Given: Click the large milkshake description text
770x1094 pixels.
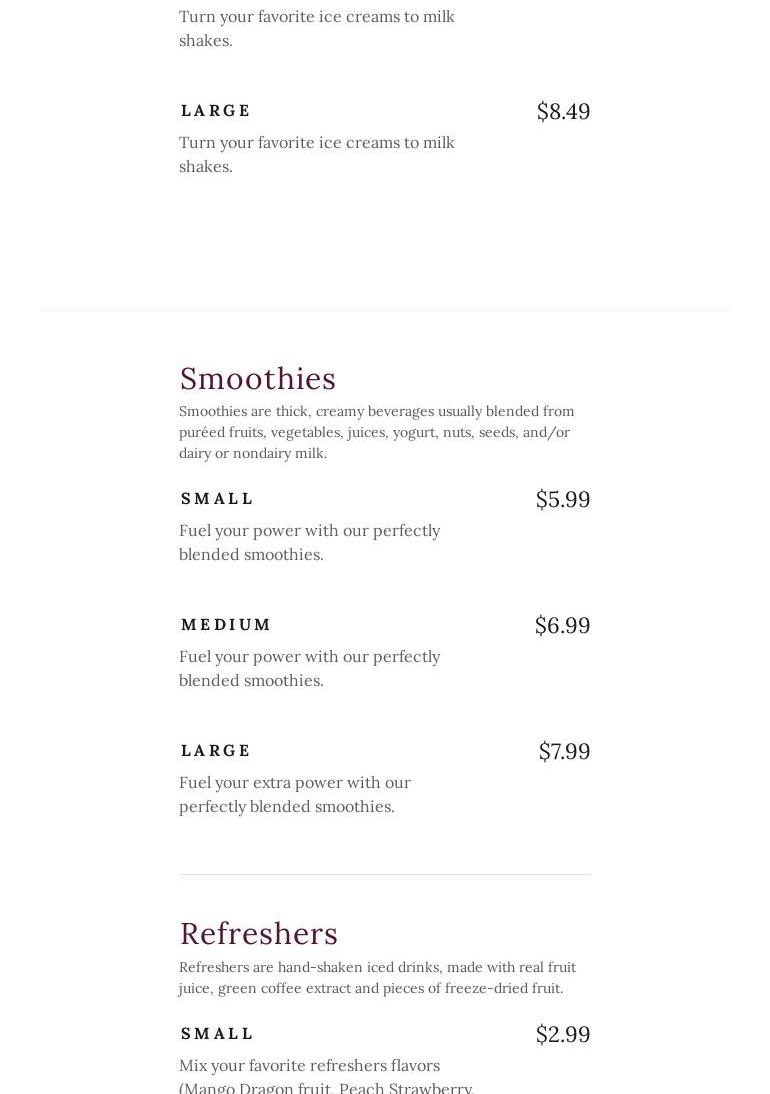Looking at the screenshot, I should (x=317, y=154).
